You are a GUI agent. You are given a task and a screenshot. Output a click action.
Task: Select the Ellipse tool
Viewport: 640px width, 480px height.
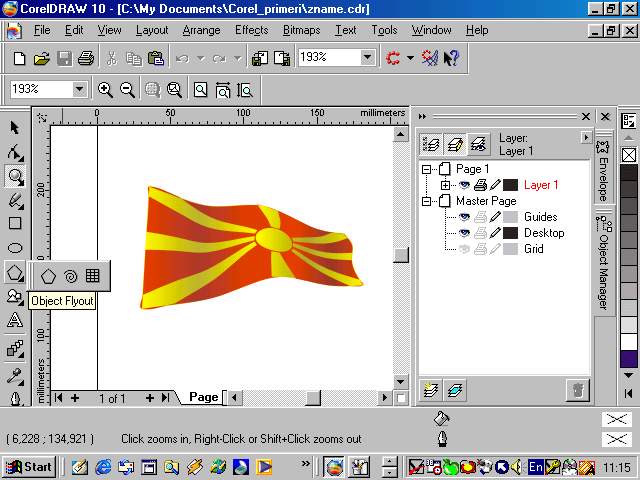15,248
